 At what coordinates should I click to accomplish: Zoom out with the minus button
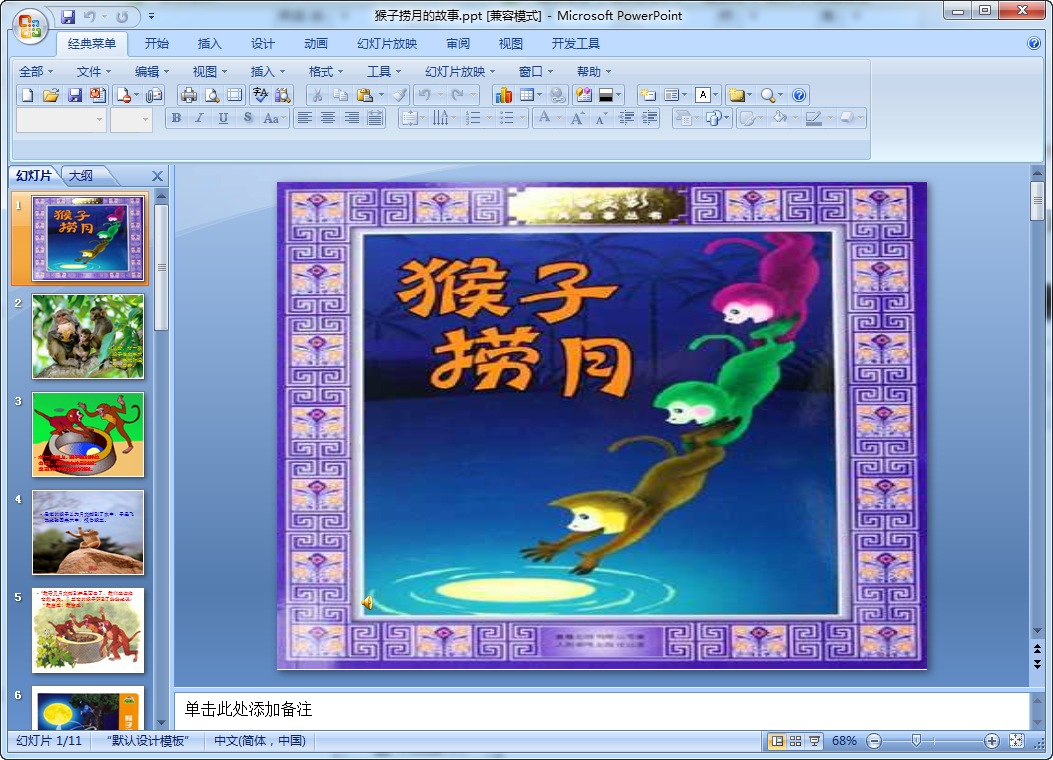click(x=874, y=741)
